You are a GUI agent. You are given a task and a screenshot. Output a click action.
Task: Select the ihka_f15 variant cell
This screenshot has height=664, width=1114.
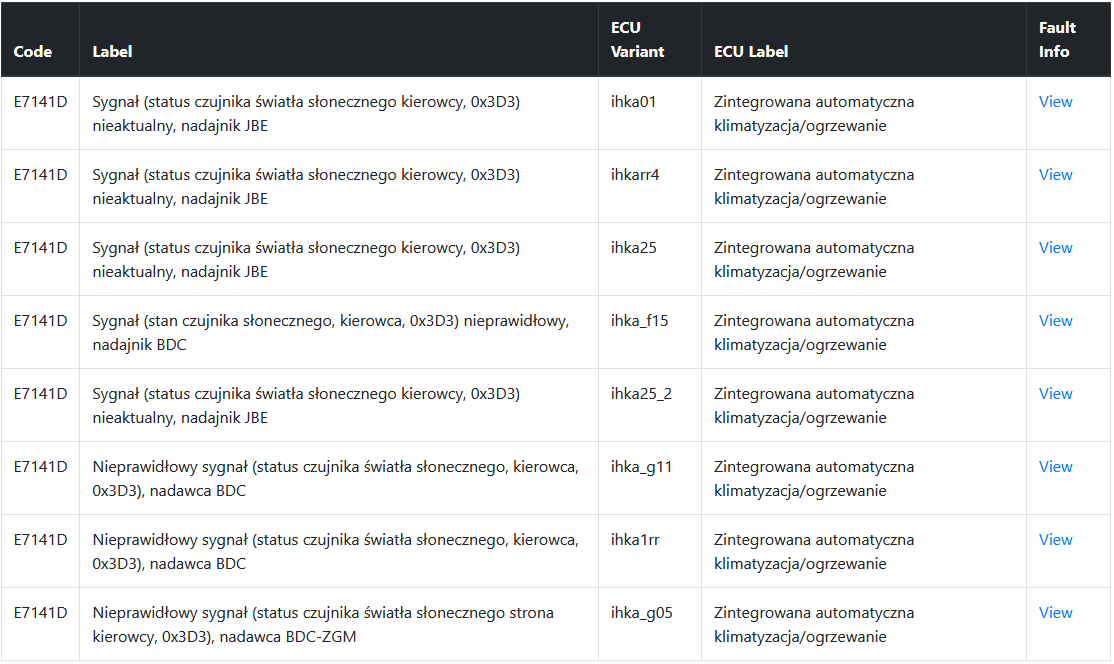point(639,322)
